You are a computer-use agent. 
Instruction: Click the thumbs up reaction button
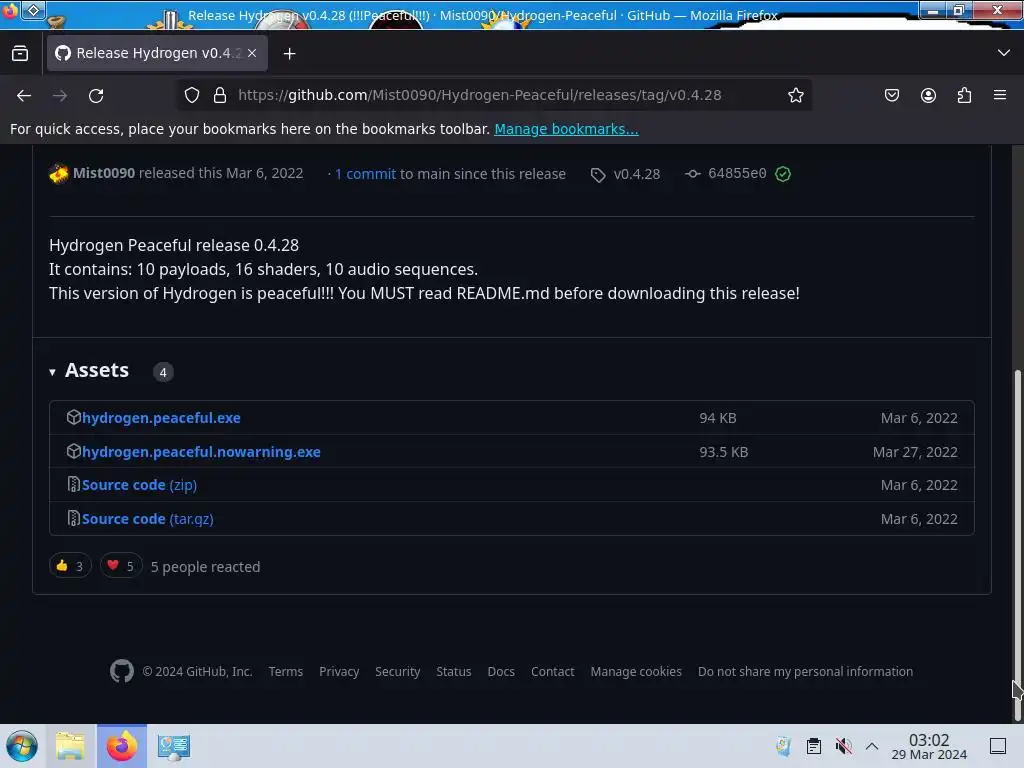[x=70, y=566]
